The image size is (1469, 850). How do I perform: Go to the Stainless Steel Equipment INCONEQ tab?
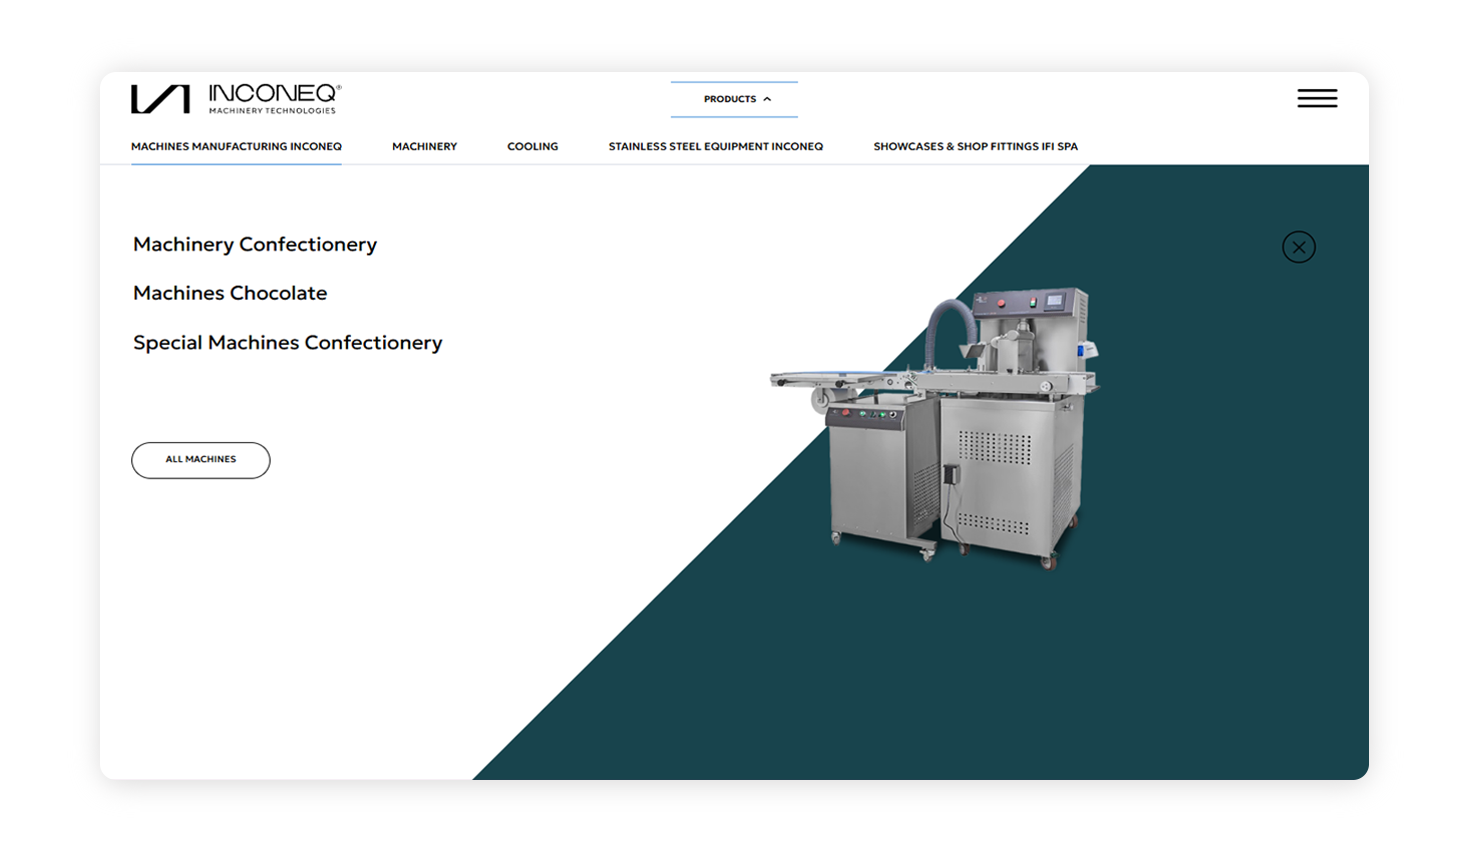(715, 146)
